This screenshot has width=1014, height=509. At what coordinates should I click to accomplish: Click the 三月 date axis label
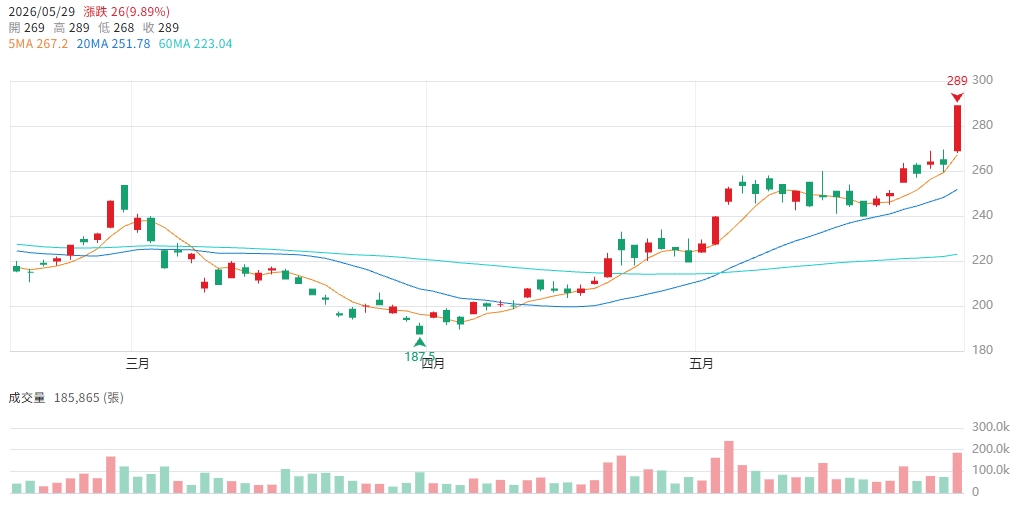click(x=138, y=363)
